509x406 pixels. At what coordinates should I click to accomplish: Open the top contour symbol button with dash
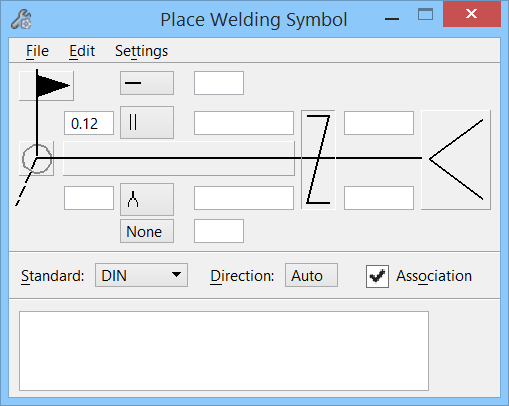[x=147, y=83]
